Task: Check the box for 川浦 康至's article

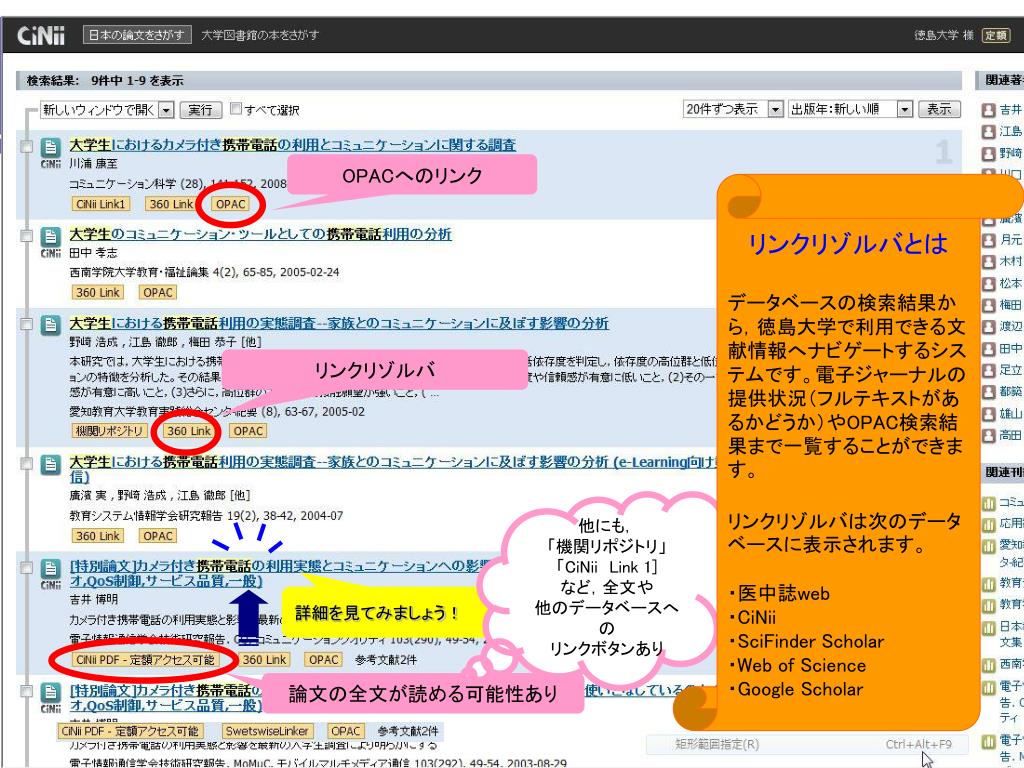Action: pyautogui.click(x=26, y=146)
